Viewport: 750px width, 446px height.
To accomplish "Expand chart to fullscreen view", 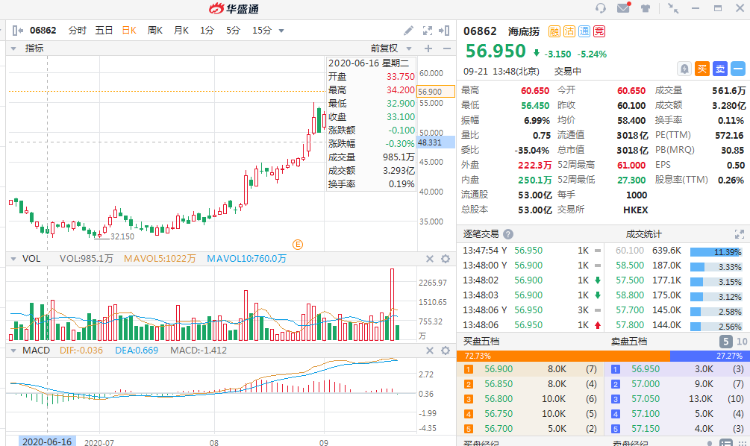I will [x=428, y=30].
